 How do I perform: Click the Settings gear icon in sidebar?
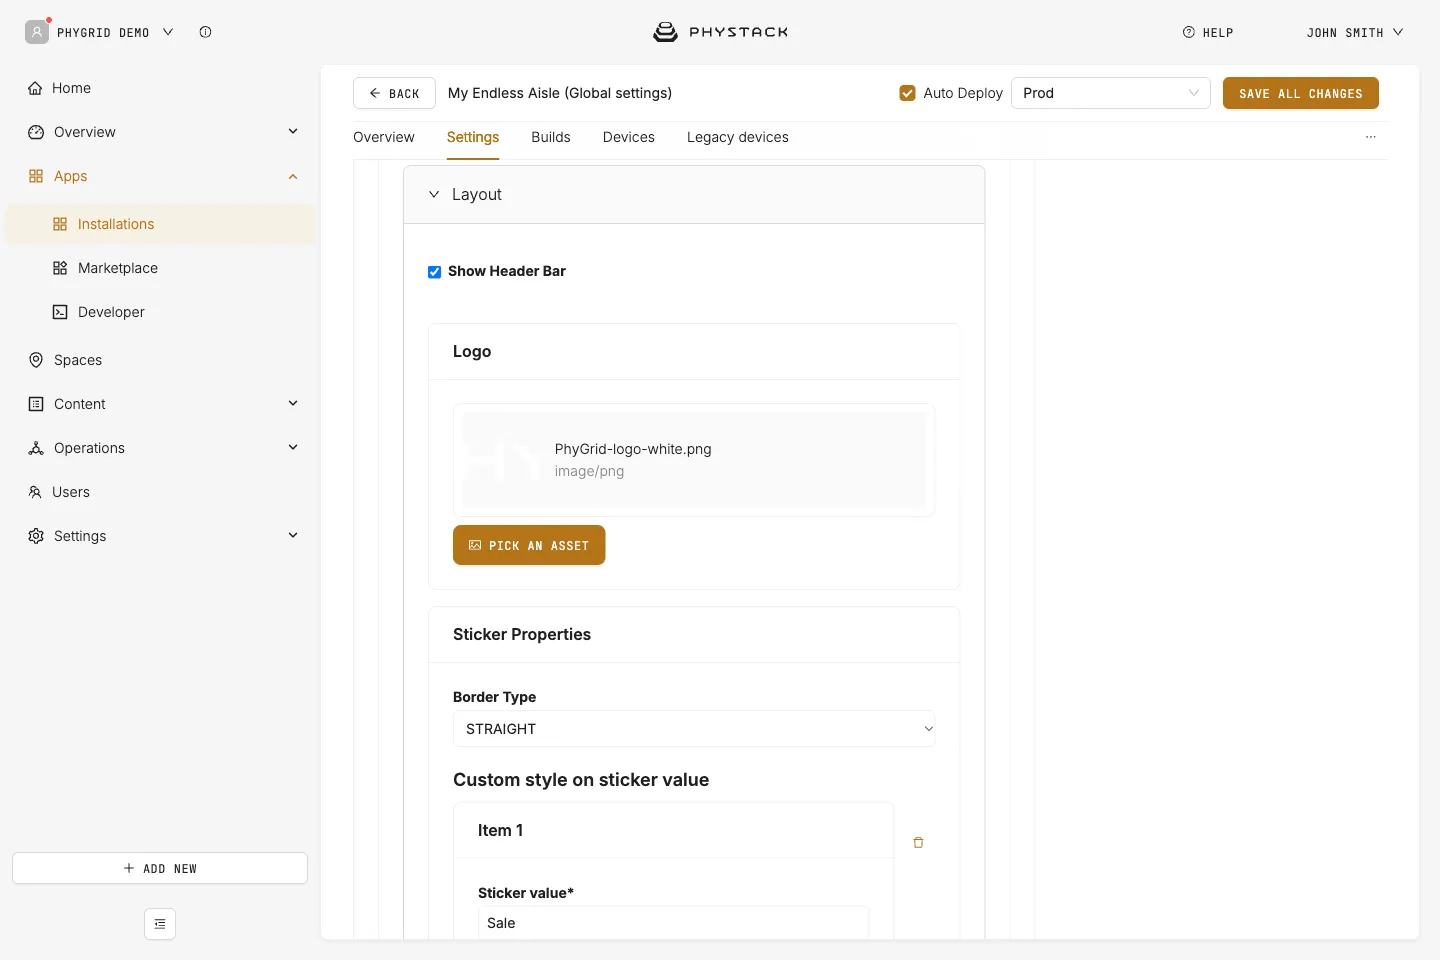[36, 536]
